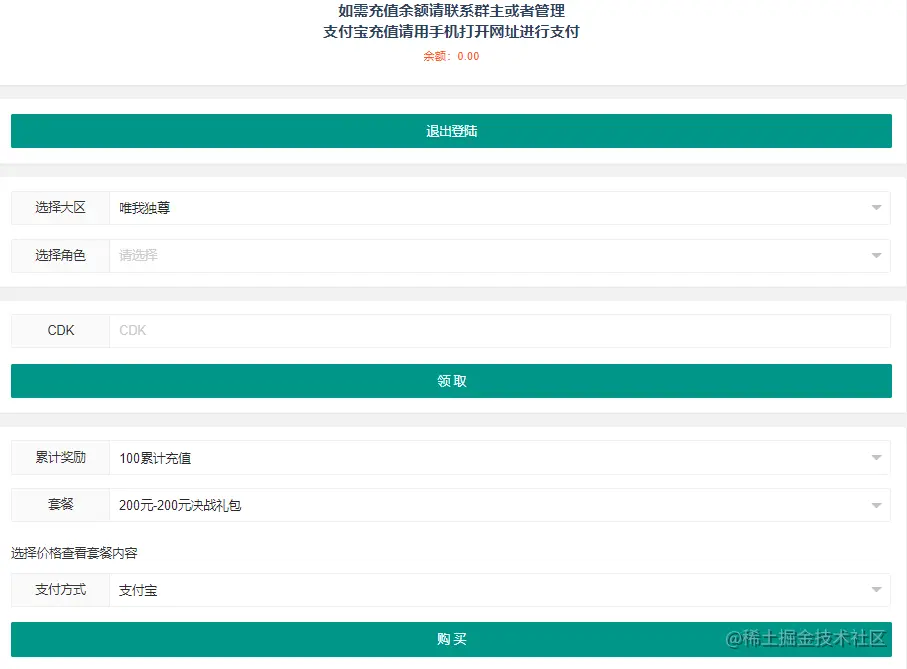Click the CDK field label

coord(61,331)
